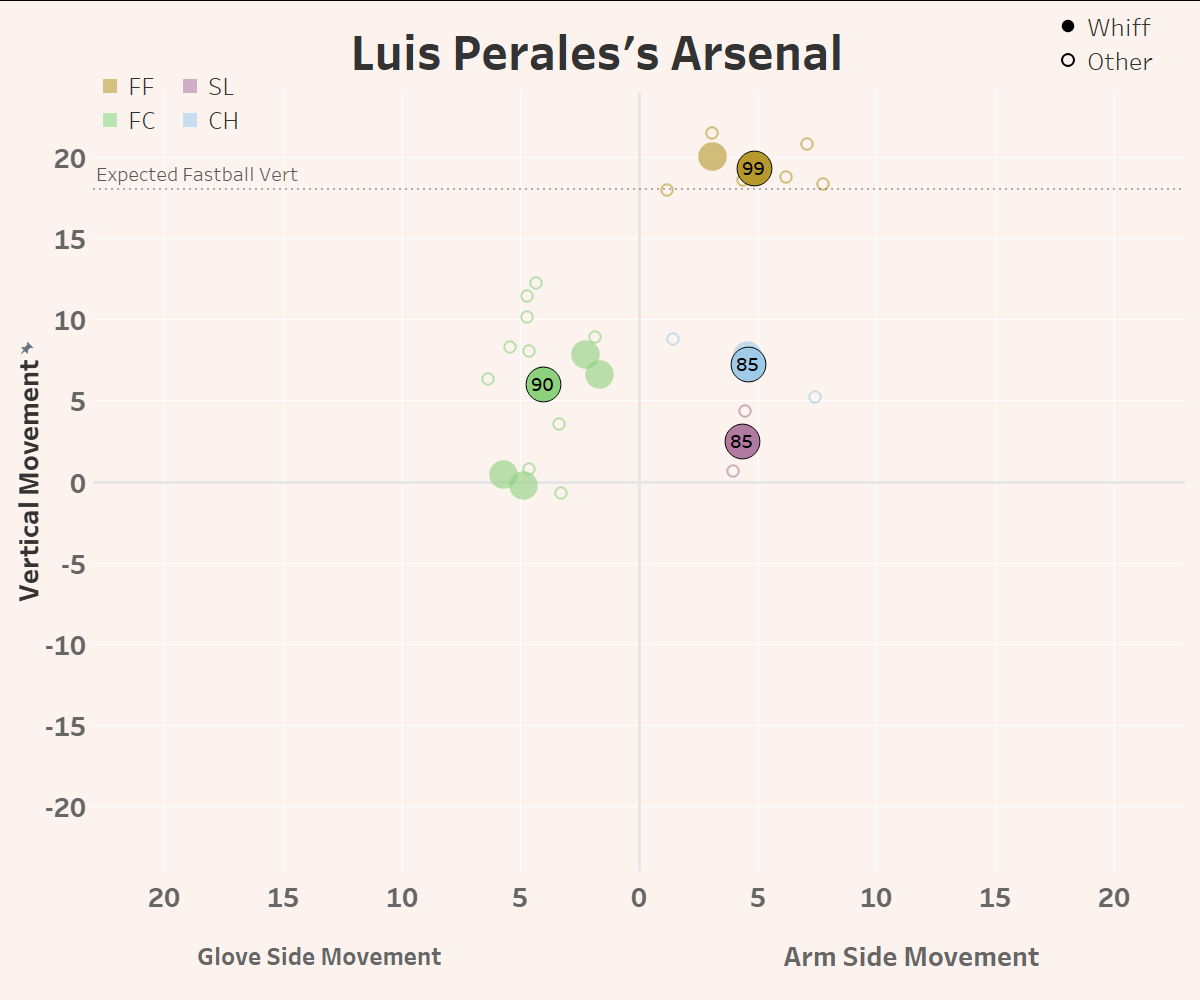Viewport: 1200px width, 1000px height.
Task: Click the Other legend text label
Action: [1120, 62]
